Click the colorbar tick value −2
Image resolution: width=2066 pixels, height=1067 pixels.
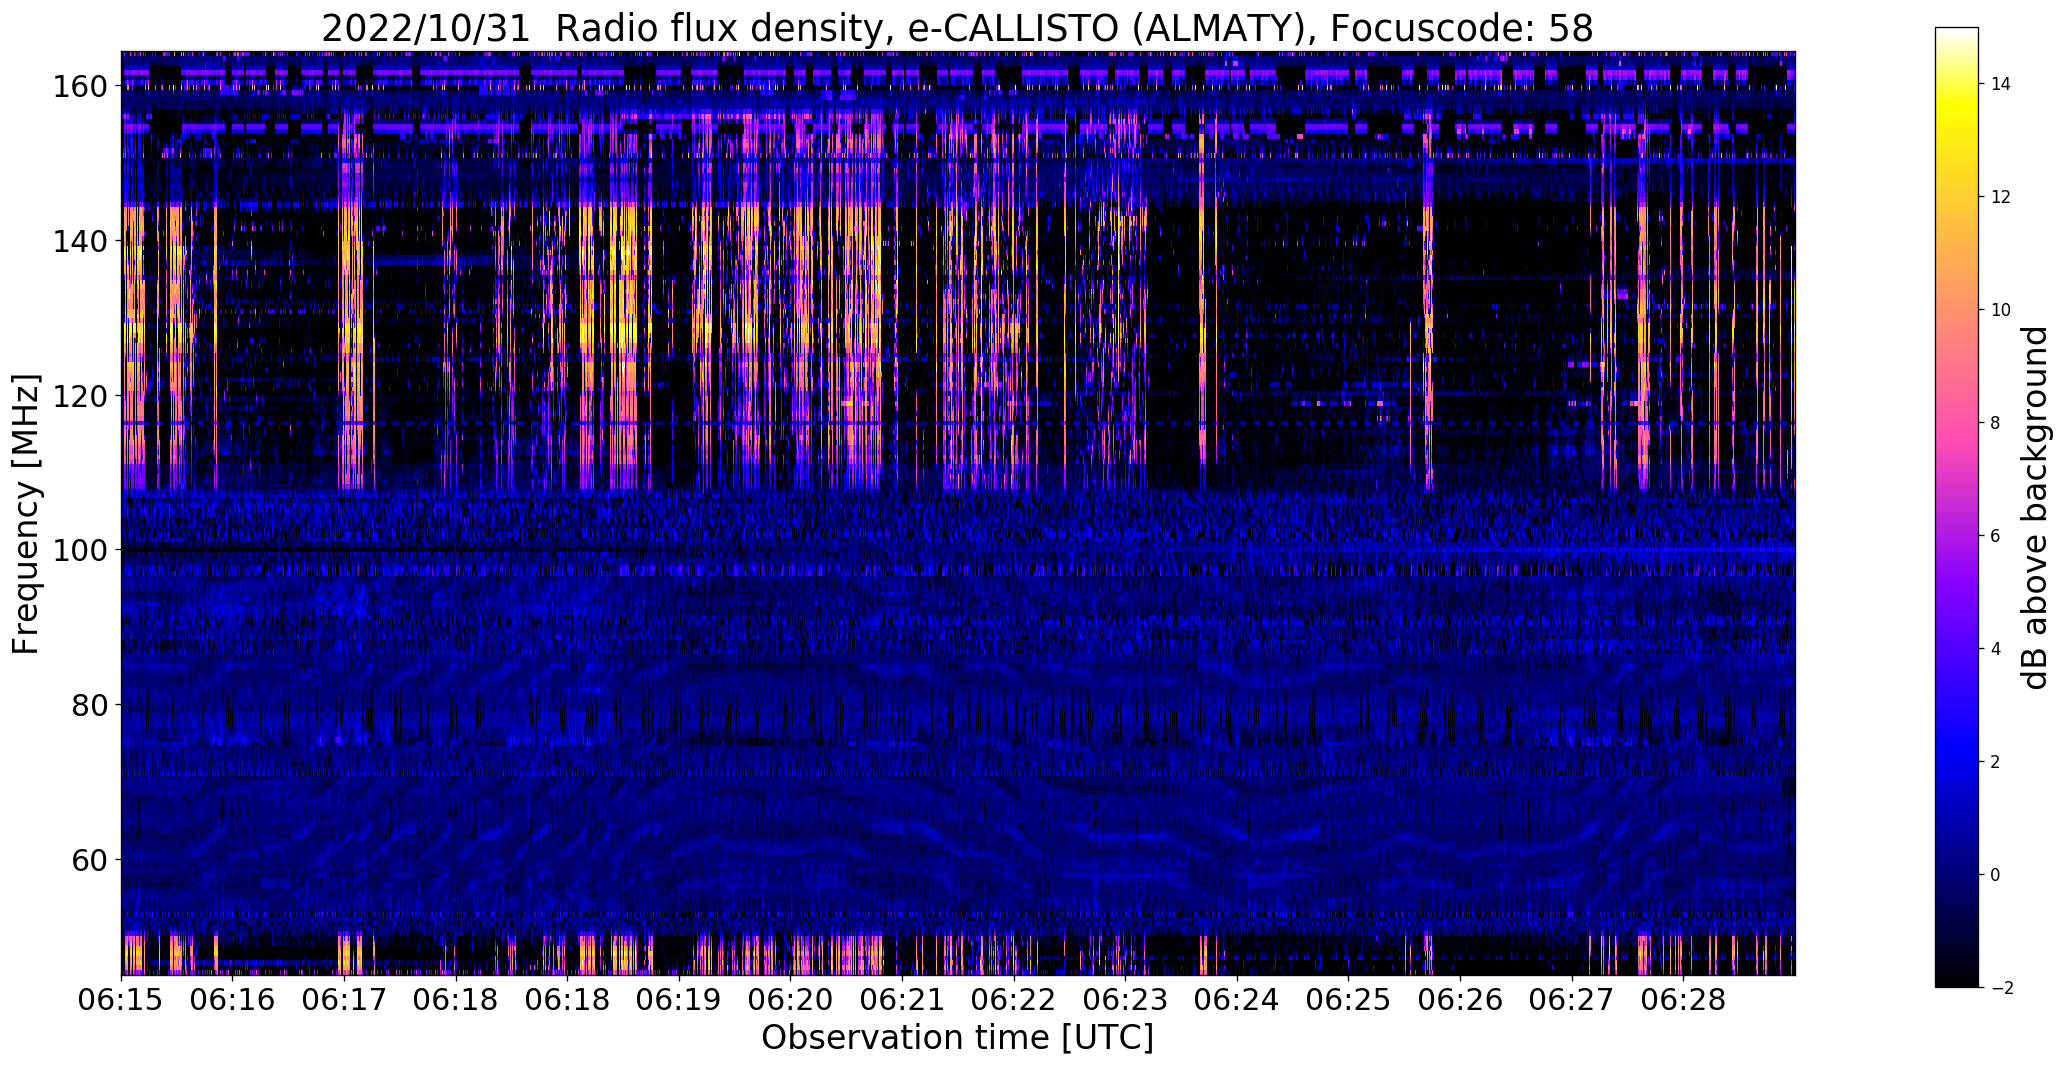coord(2002,988)
